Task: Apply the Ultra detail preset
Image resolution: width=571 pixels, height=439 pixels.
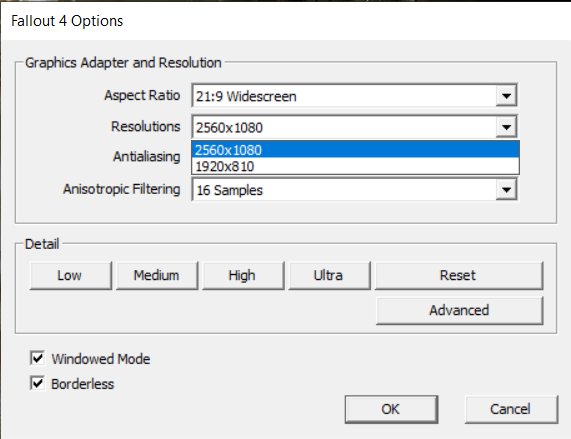Action: pos(329,276)
